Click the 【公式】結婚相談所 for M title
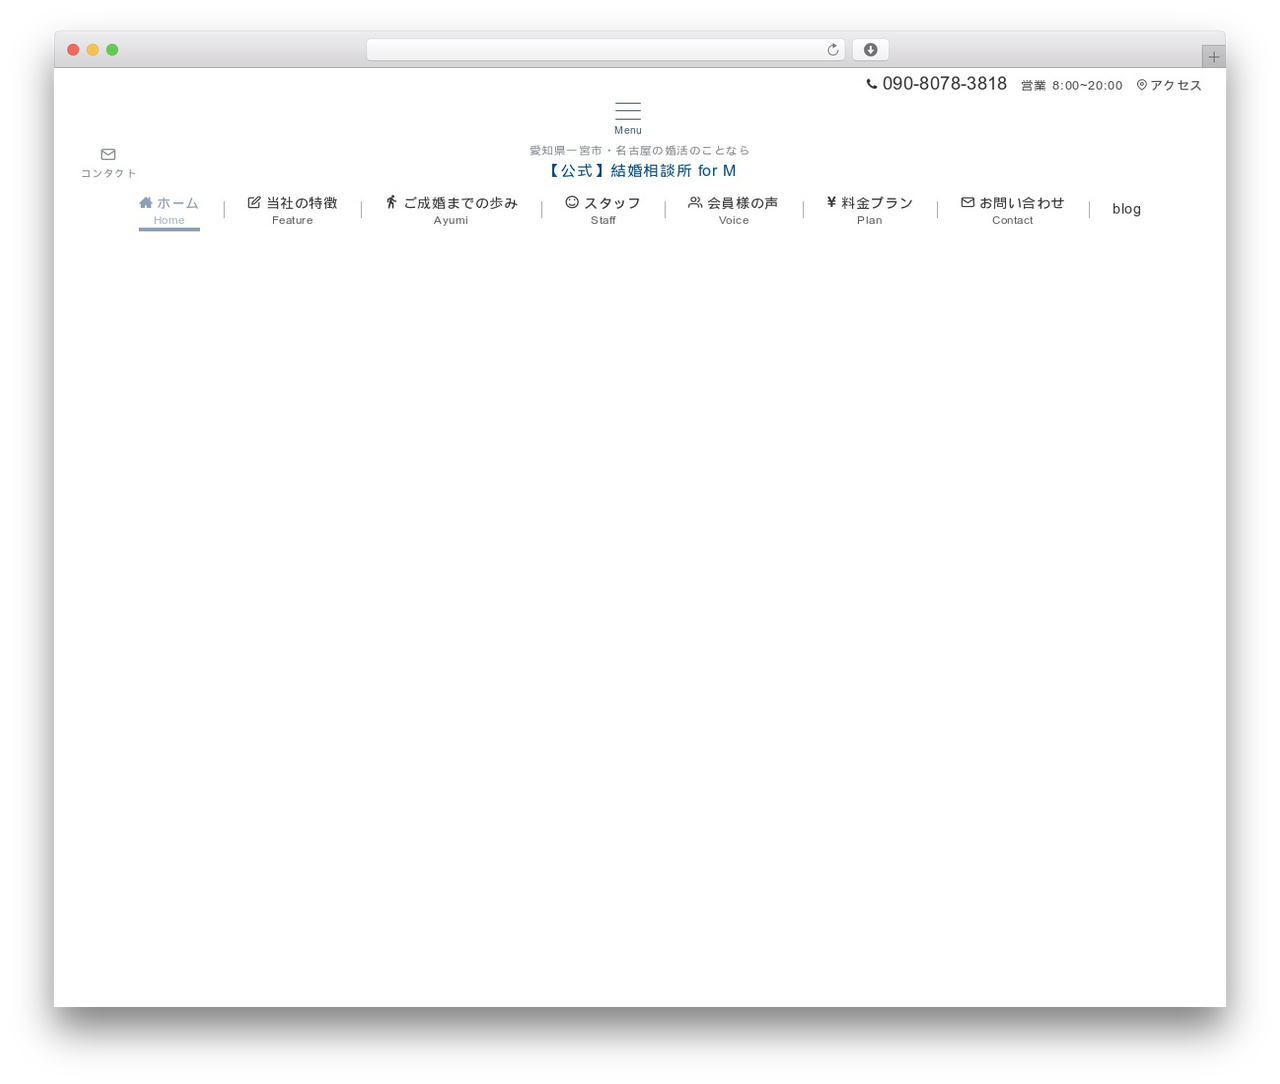1280x1084 pixels. [640, 171]
